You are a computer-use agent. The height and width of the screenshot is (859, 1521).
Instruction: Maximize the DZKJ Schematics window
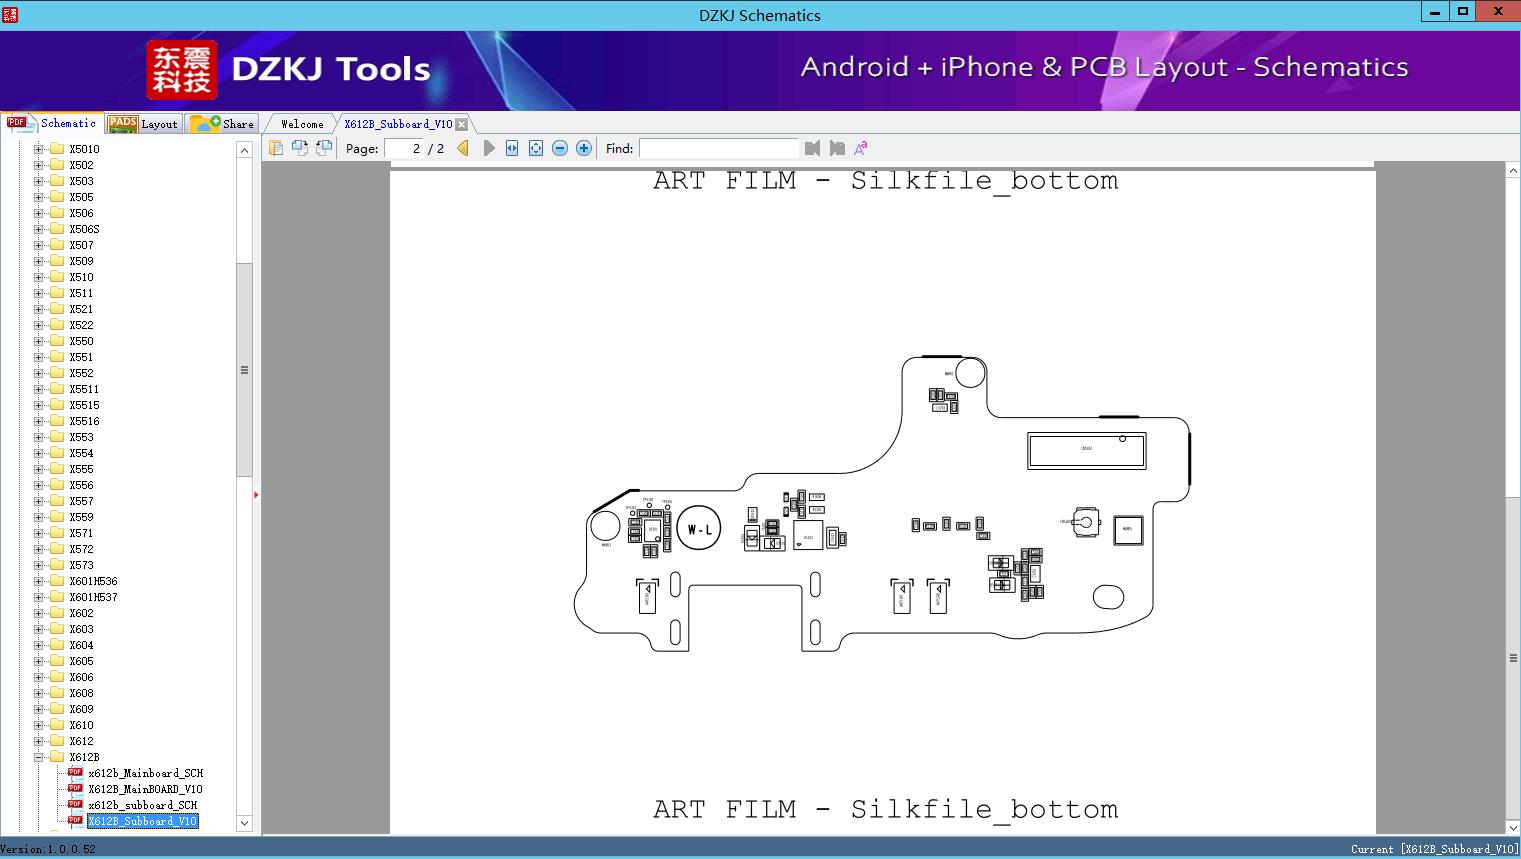coord(1463,12)
